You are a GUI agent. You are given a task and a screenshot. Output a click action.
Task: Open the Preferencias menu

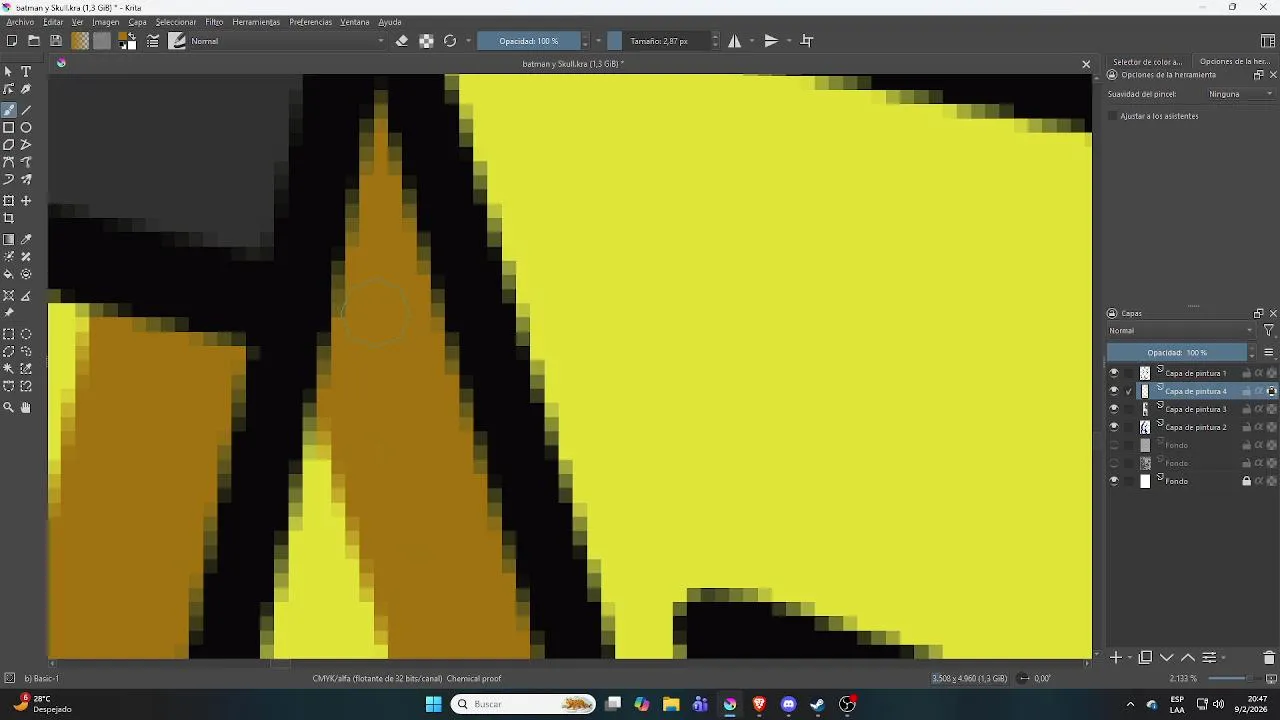click(310, 22)
